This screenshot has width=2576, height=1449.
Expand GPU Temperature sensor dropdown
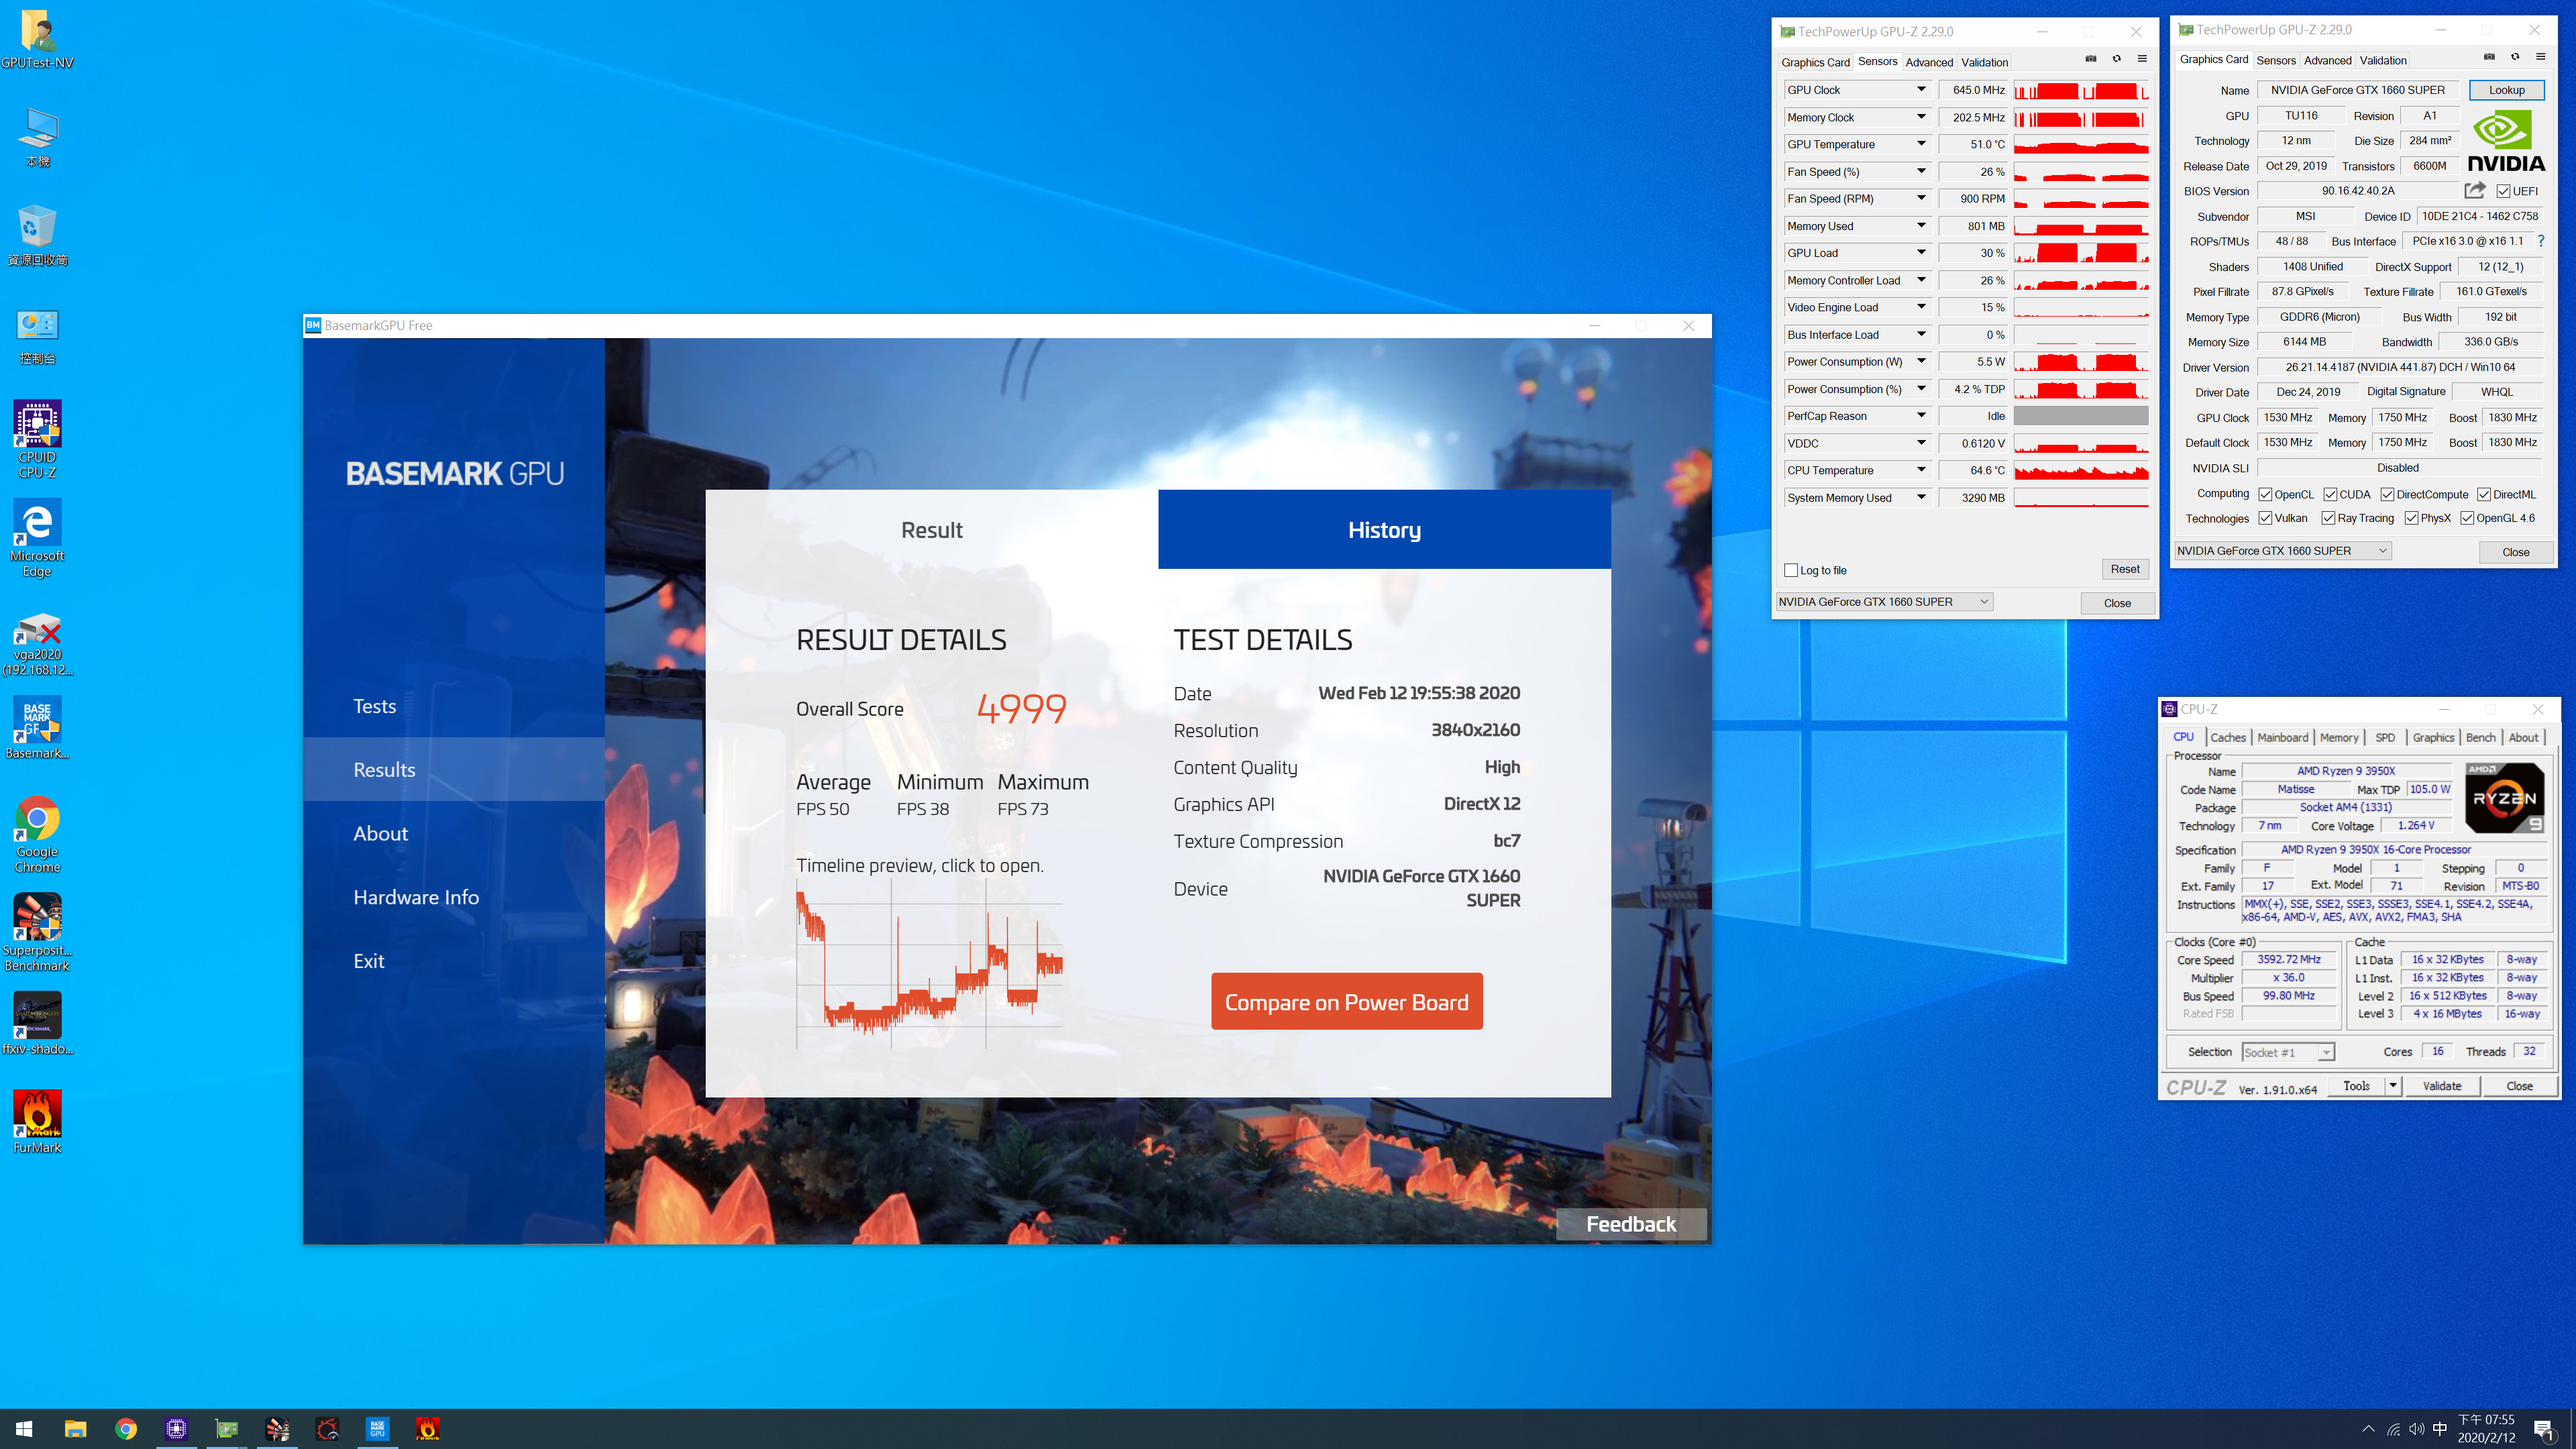pos(1921,144)
